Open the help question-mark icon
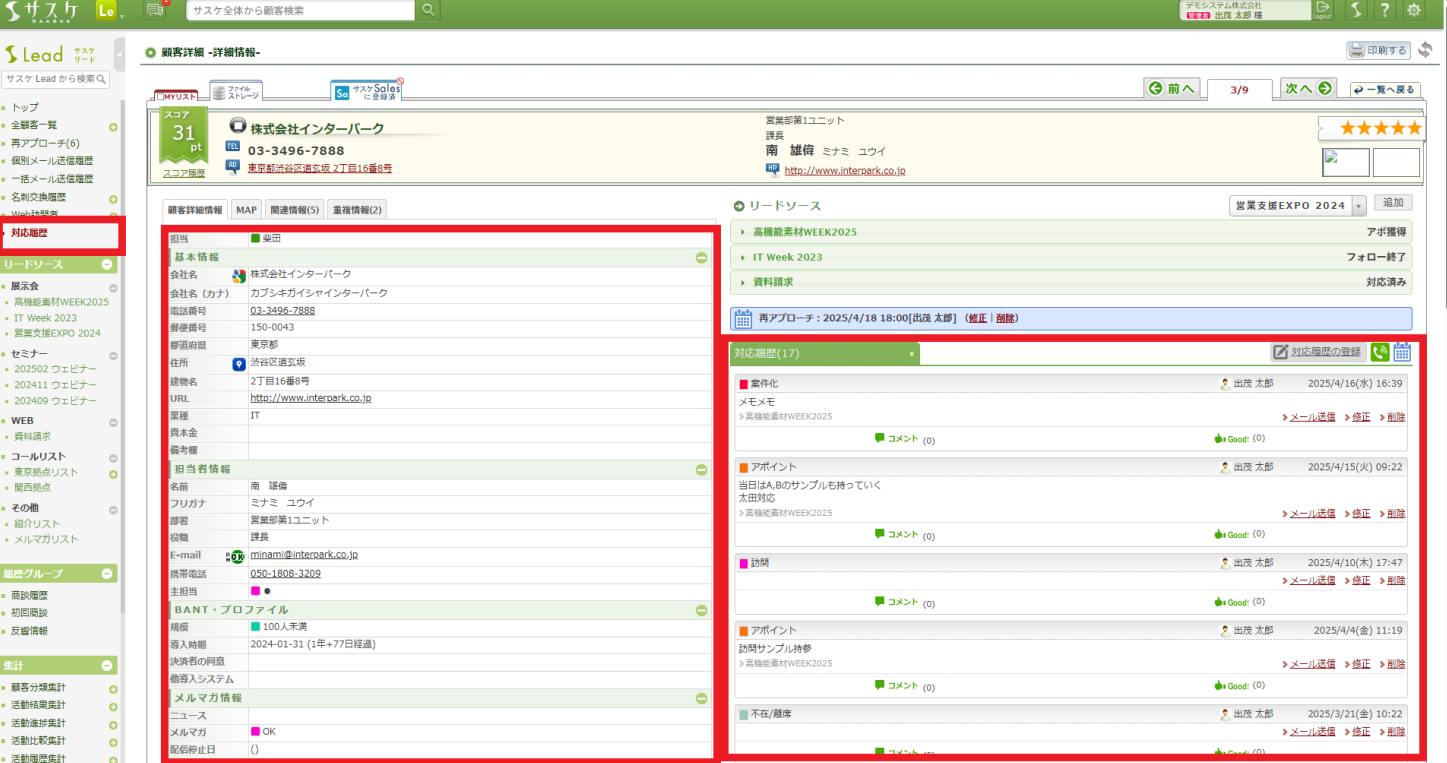This screenshot has height=763, width=1447. pyautogui.click(x=1384, y=10)
